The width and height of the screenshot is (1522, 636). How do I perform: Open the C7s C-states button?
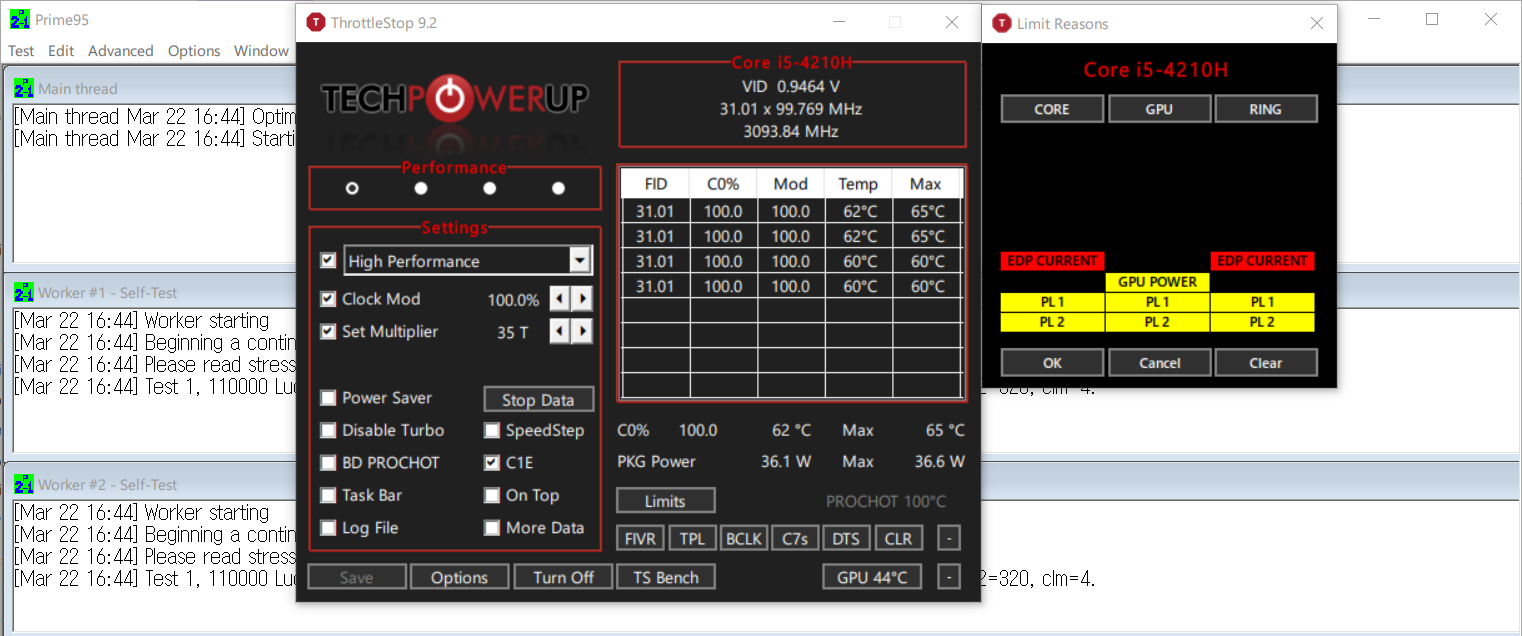[x=795, y=538]
